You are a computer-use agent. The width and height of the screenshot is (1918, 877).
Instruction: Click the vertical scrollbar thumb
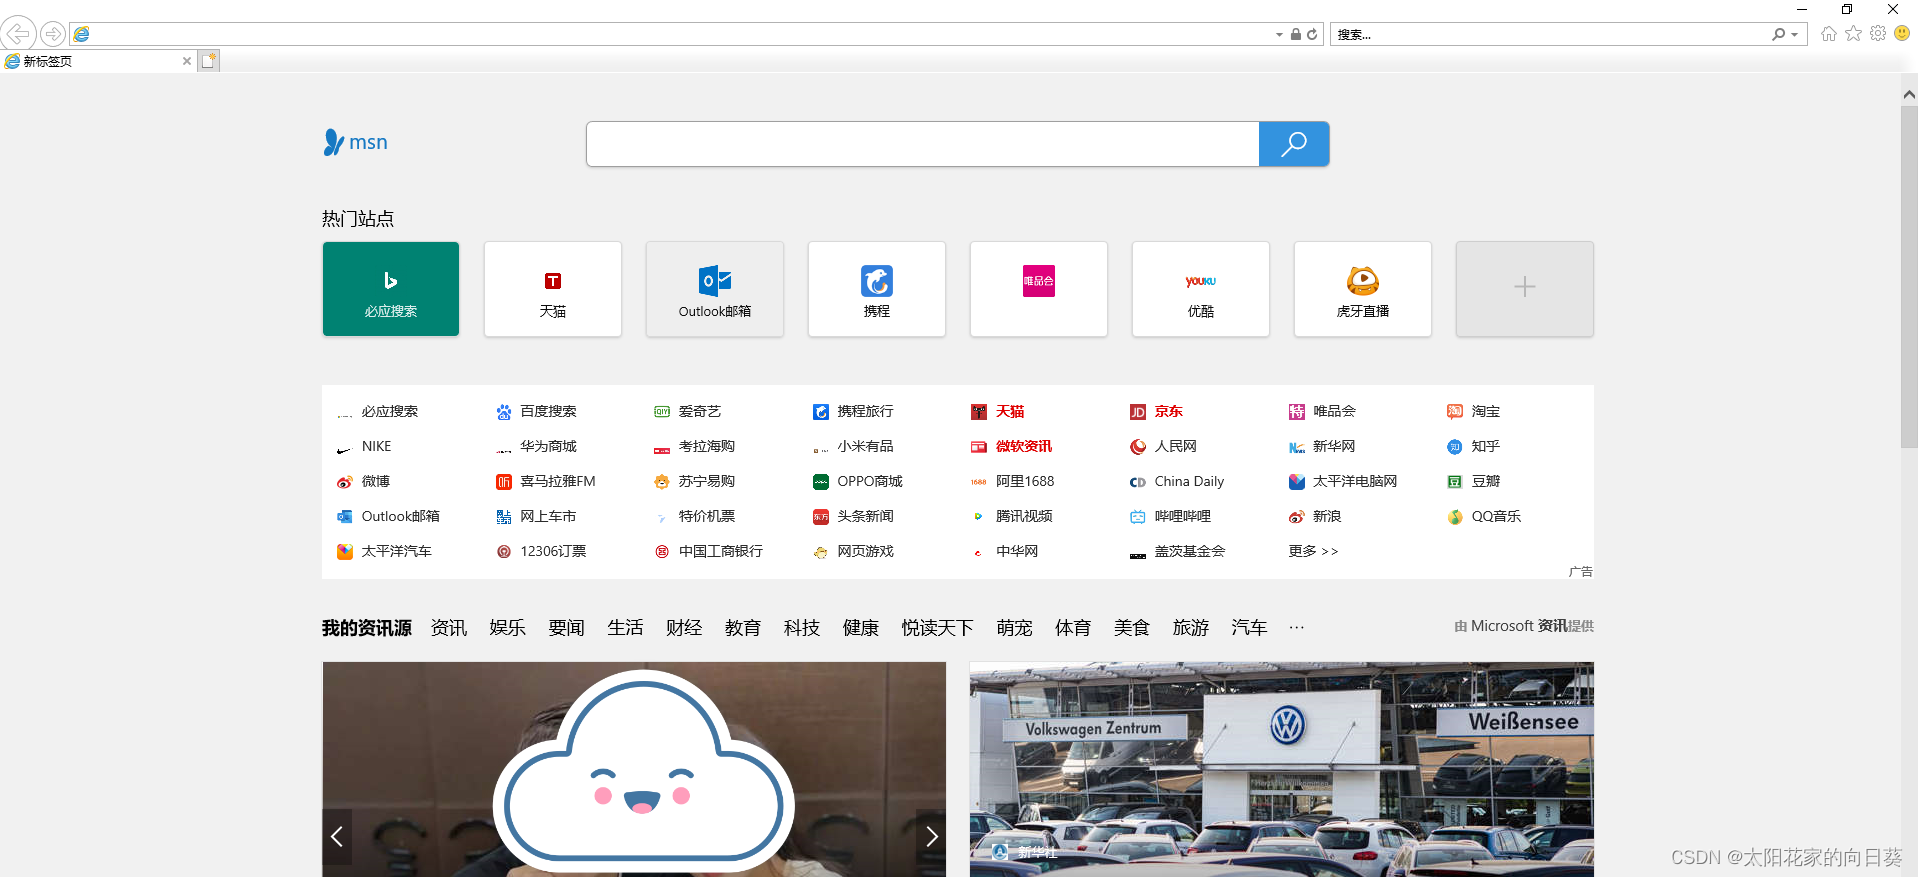1909,276
